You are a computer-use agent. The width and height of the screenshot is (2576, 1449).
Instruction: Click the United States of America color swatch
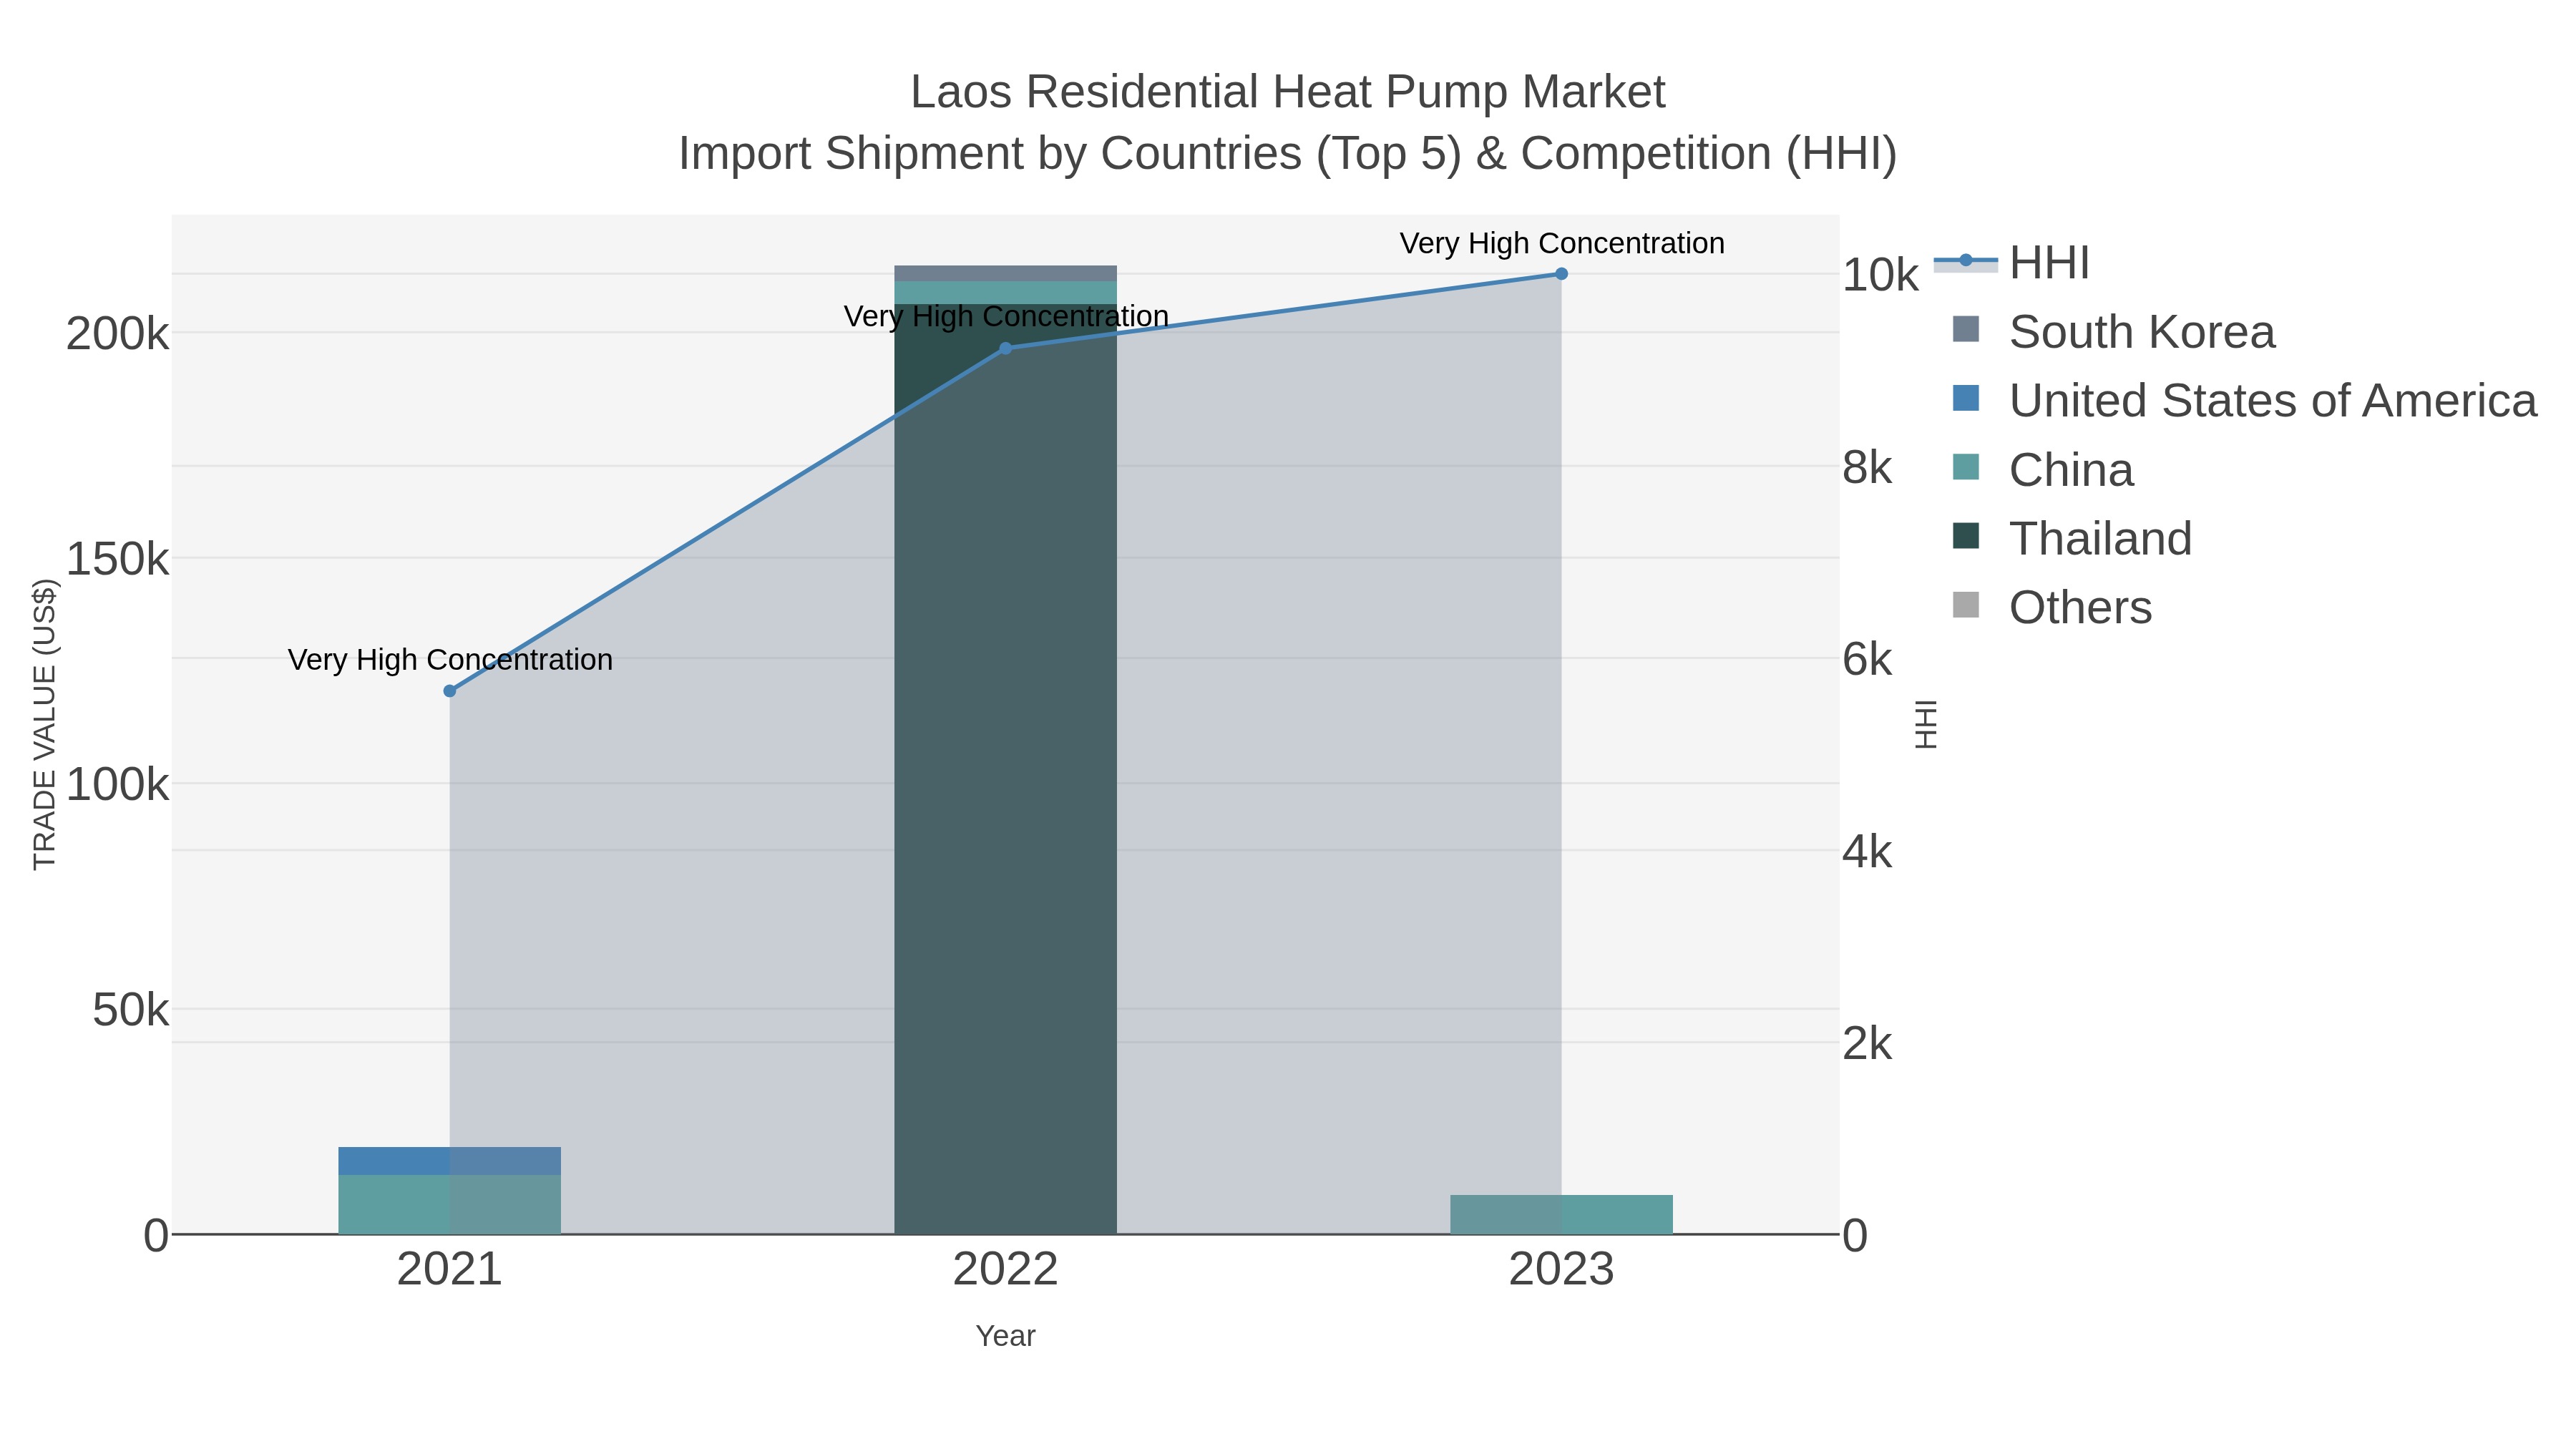[x=1966, y=398]
